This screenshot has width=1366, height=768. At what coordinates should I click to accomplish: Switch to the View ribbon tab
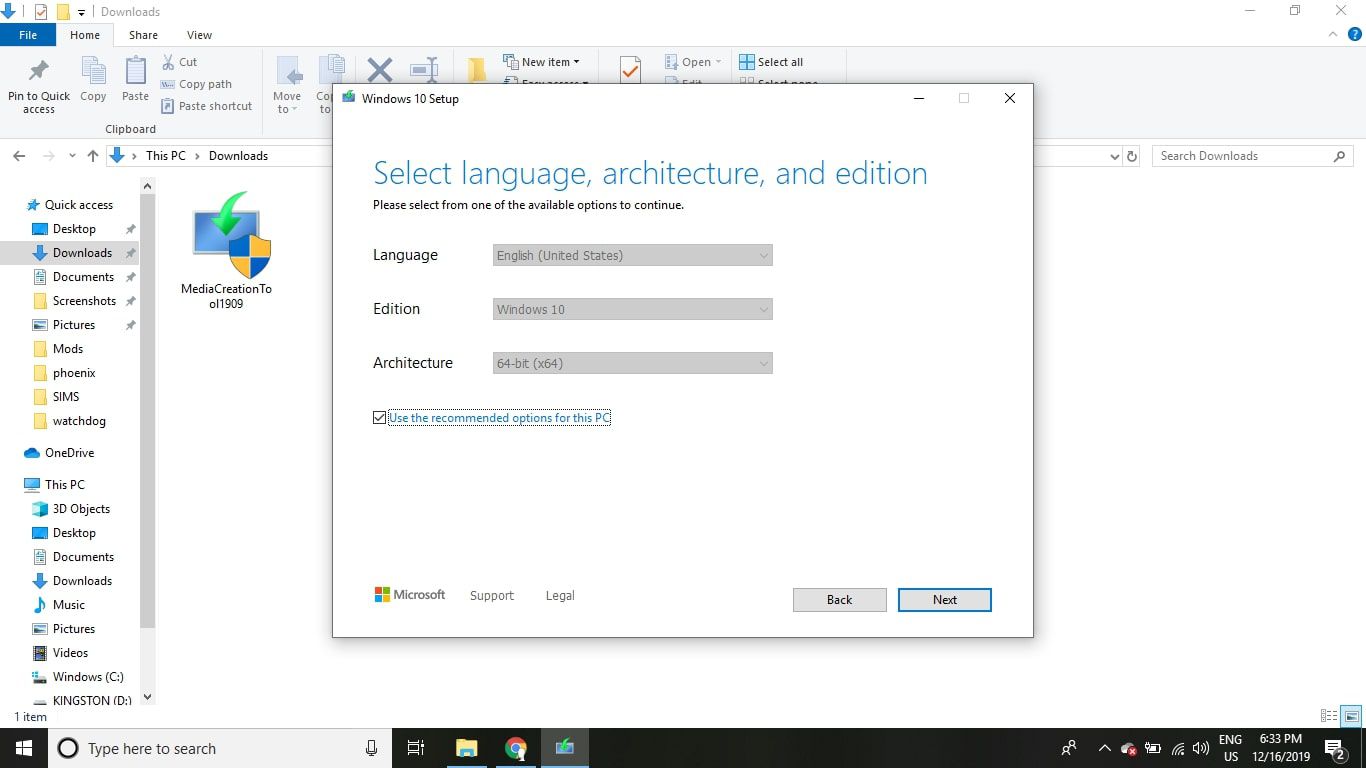[x=199, y=35]
